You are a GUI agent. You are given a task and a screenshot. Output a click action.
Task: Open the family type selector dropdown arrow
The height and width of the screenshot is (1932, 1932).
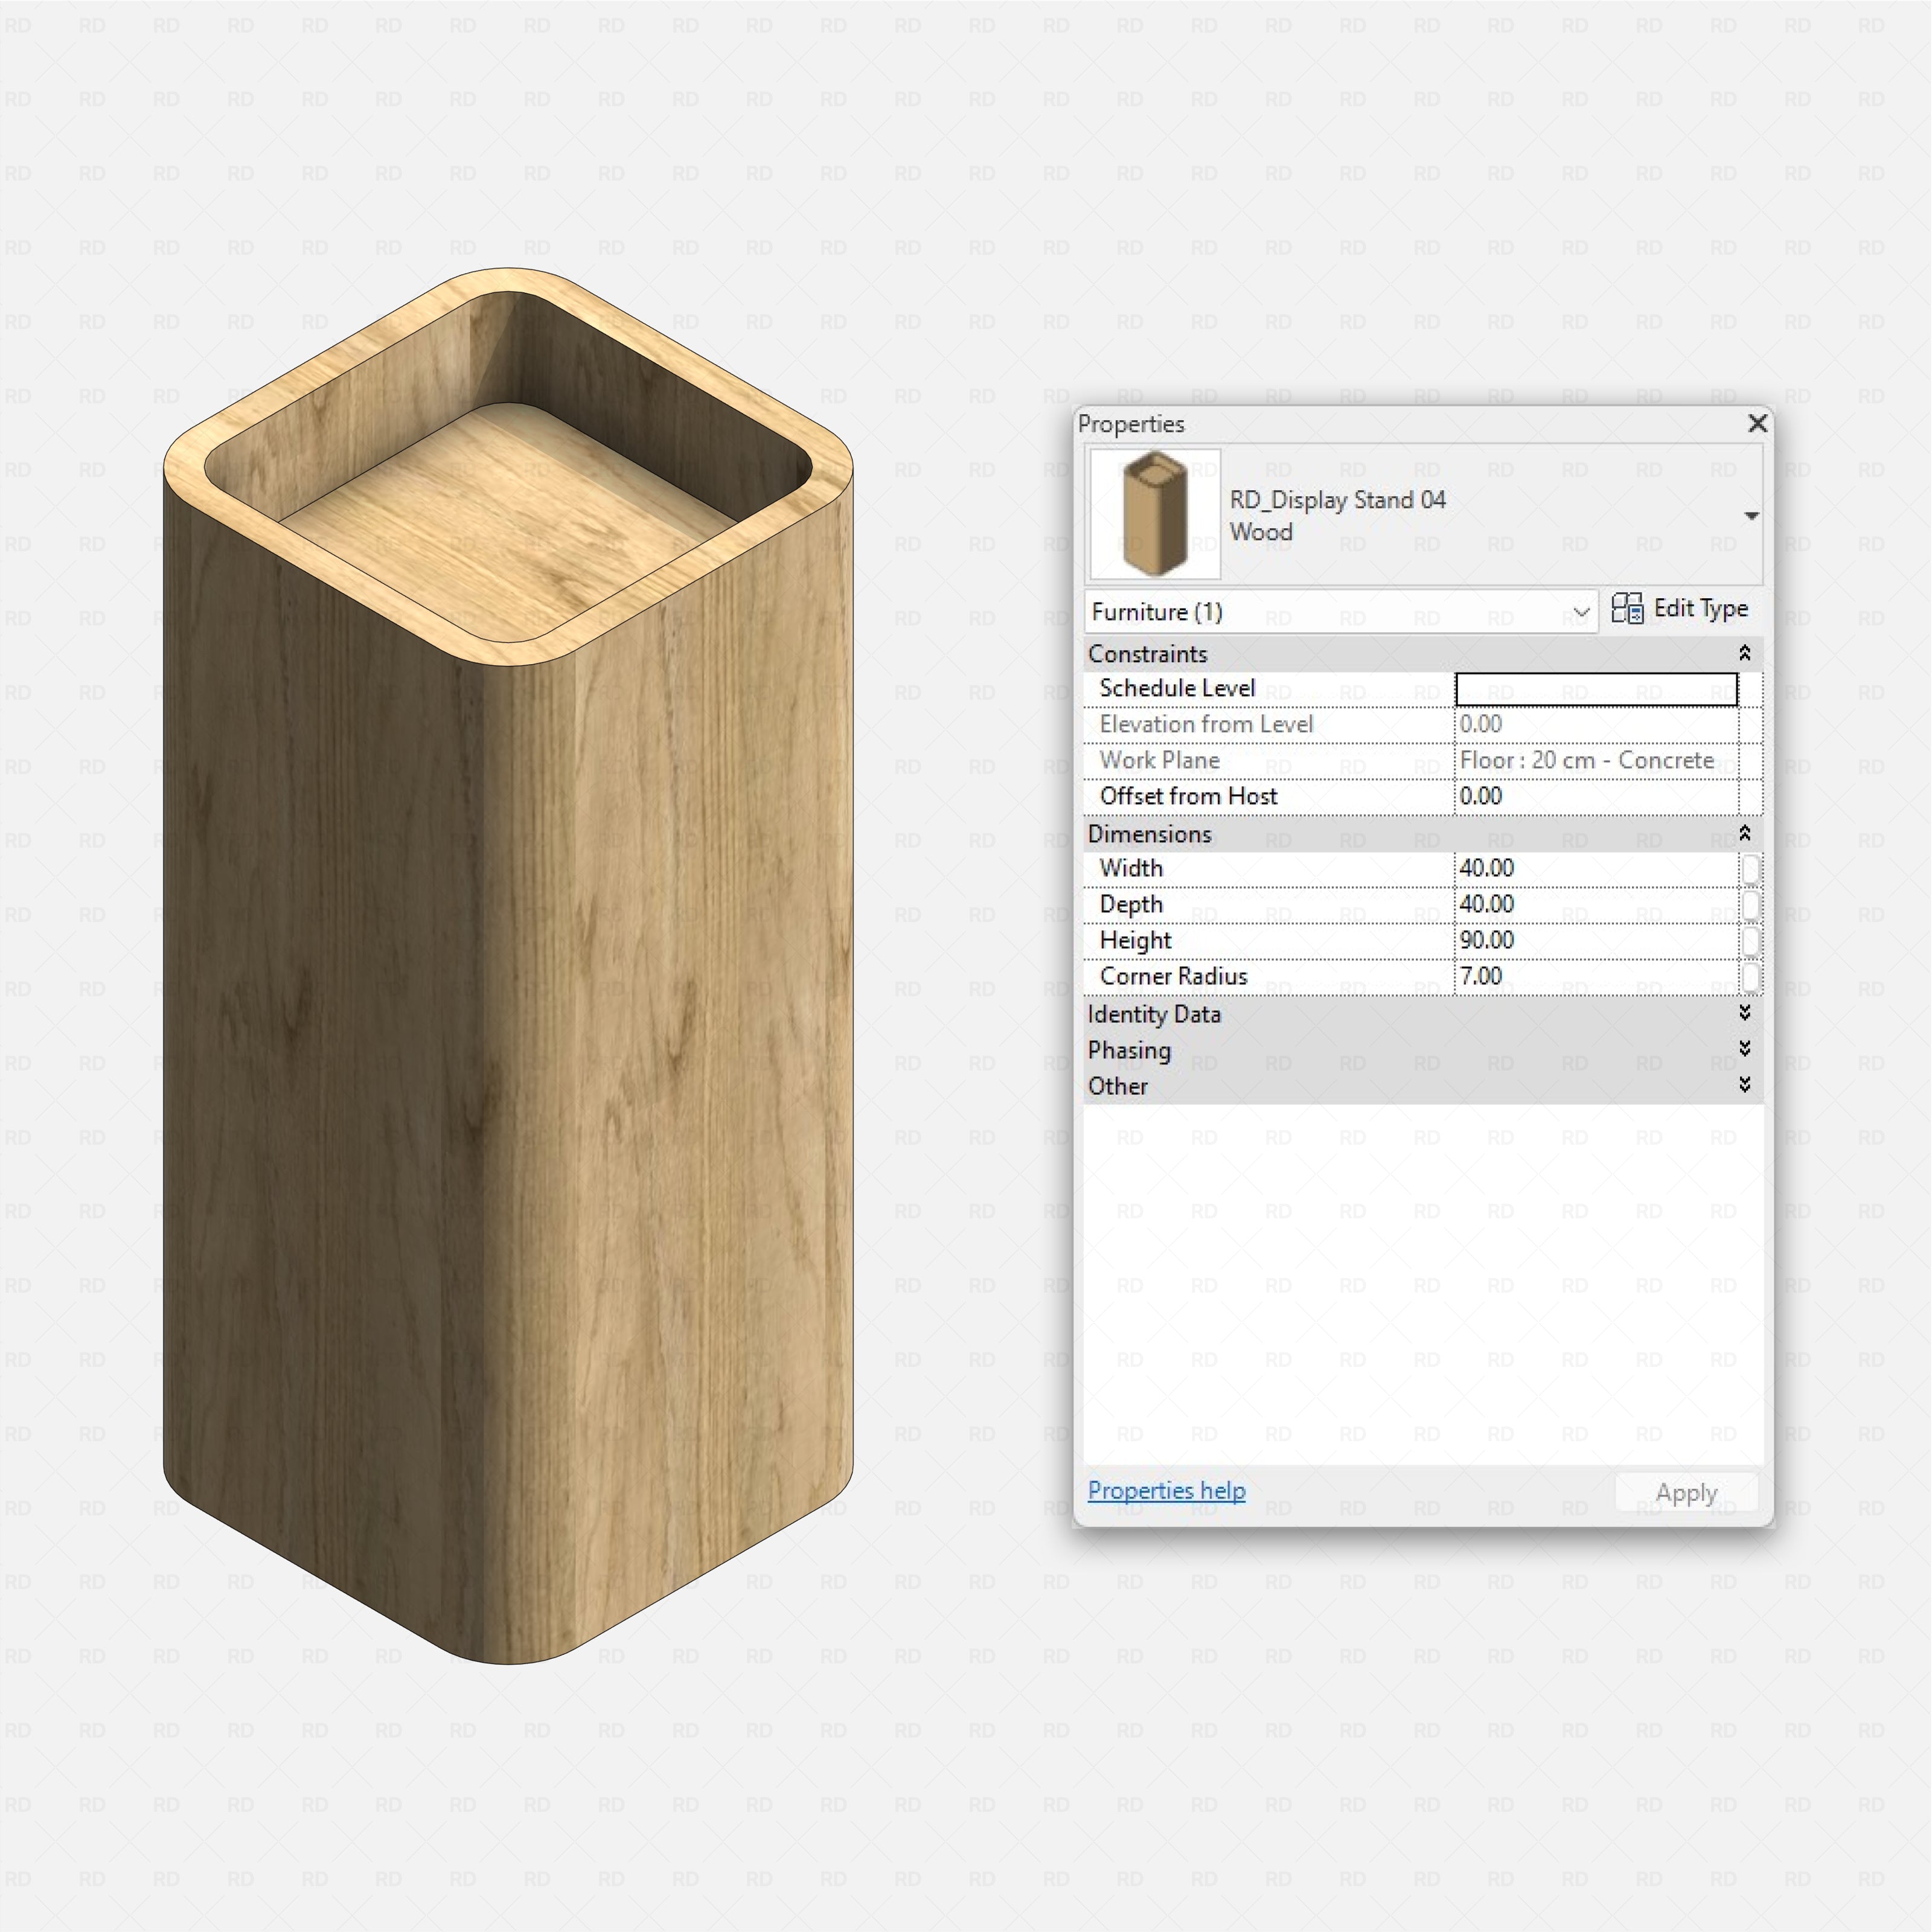(1751, 516)
